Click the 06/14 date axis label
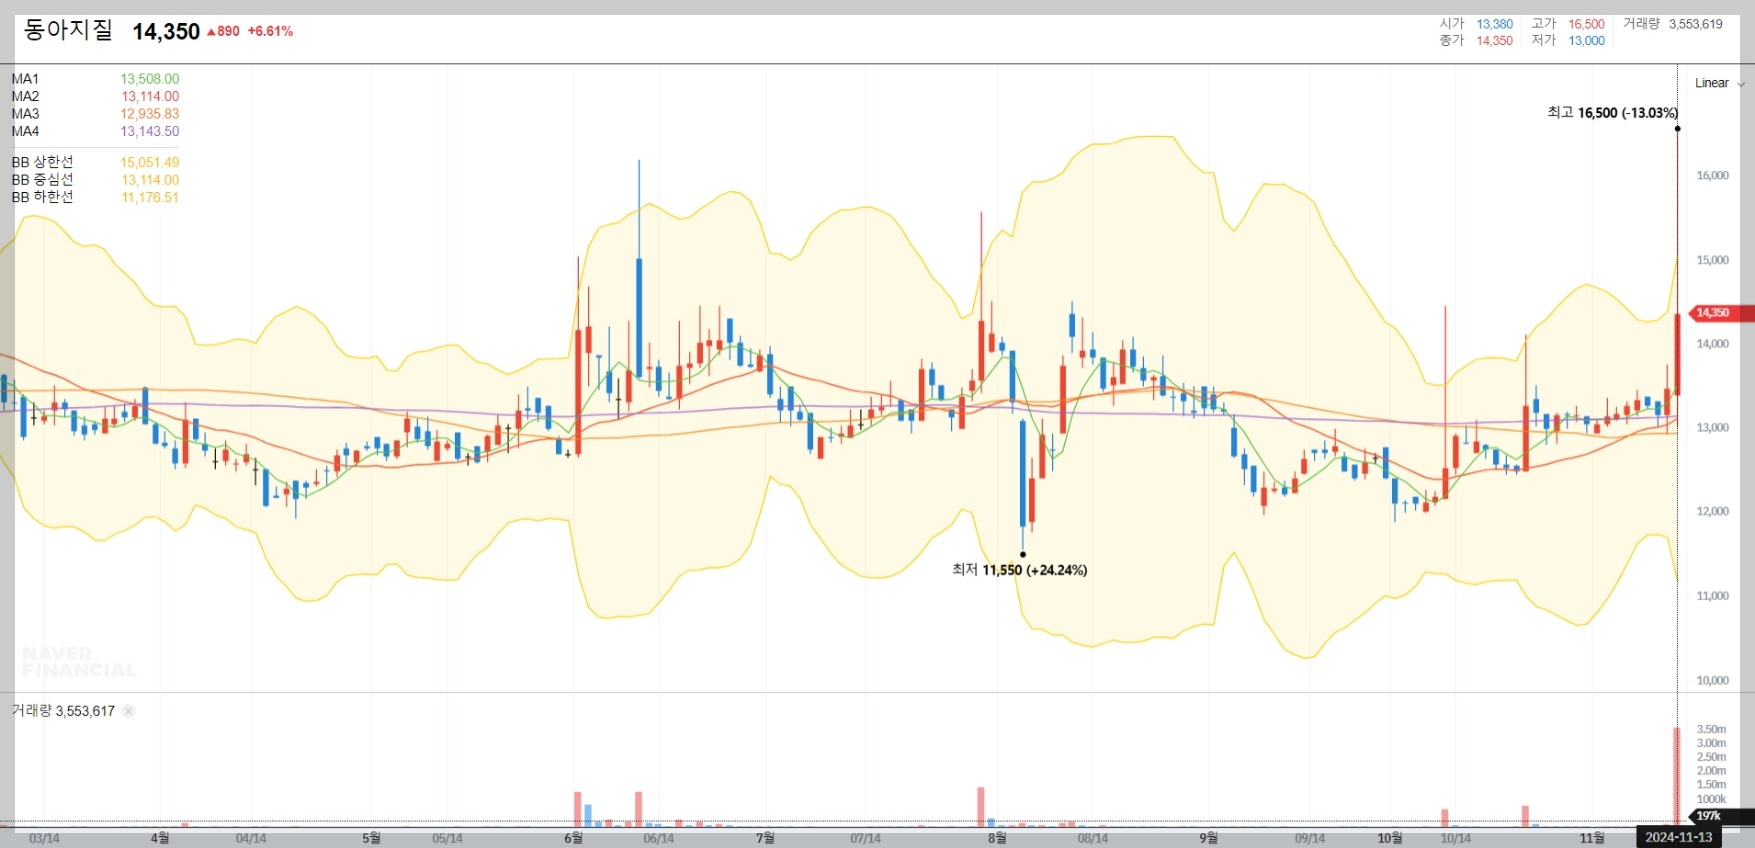This screenshot has height=848, width=1755. (658, 839)
